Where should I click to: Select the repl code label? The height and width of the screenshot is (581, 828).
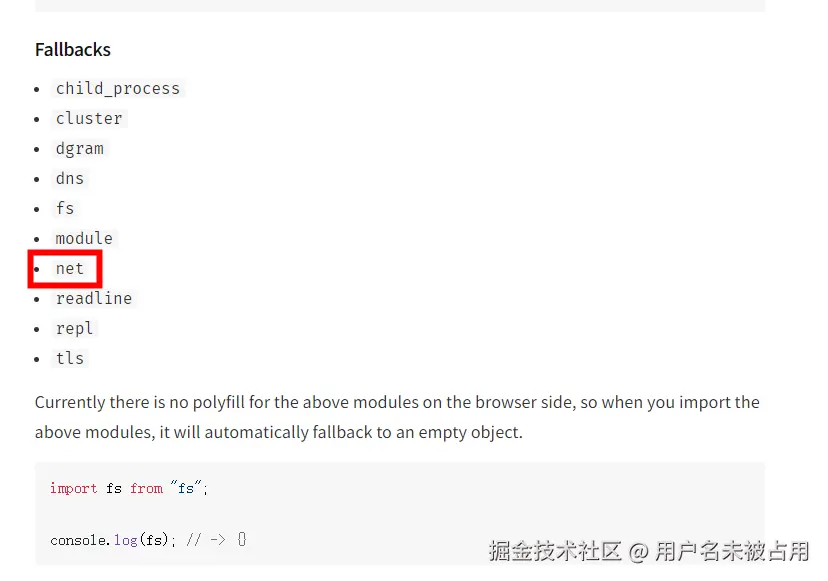[75, 328]
